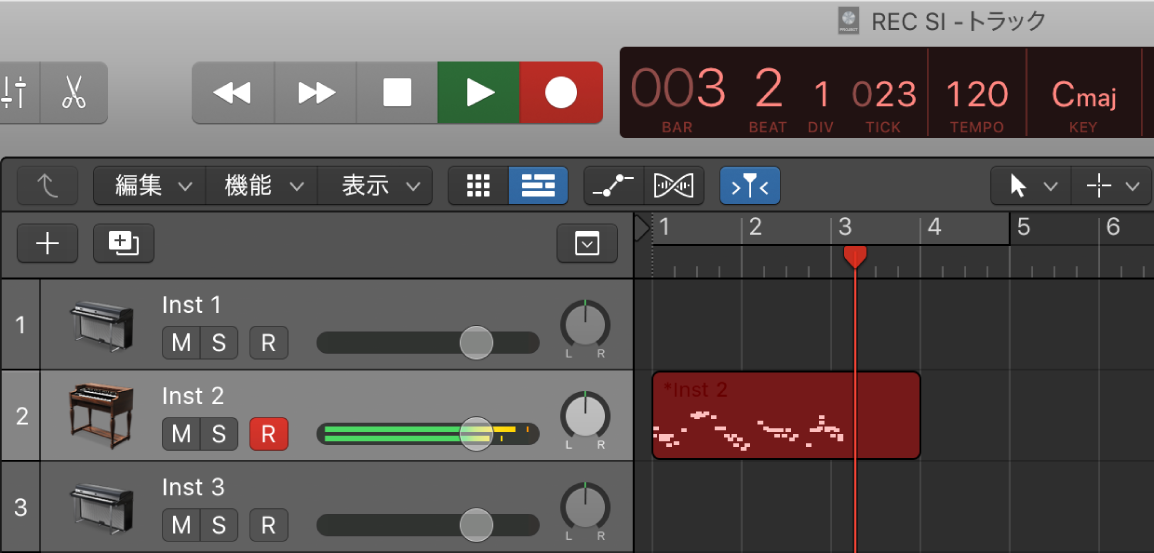This screenshot has width=1154, height=553.
Task: Click track number 3 header
Action: click(x=21, y=507)
